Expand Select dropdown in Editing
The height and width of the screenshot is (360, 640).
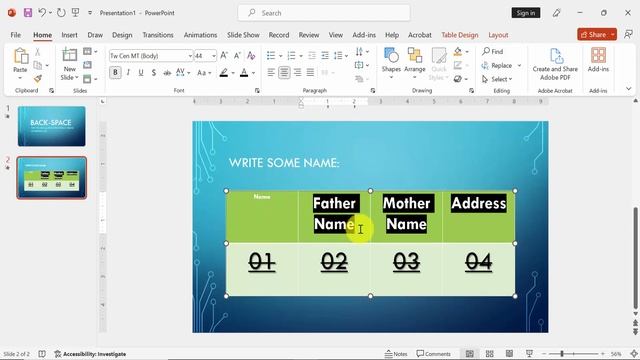[x=497, y=79]
